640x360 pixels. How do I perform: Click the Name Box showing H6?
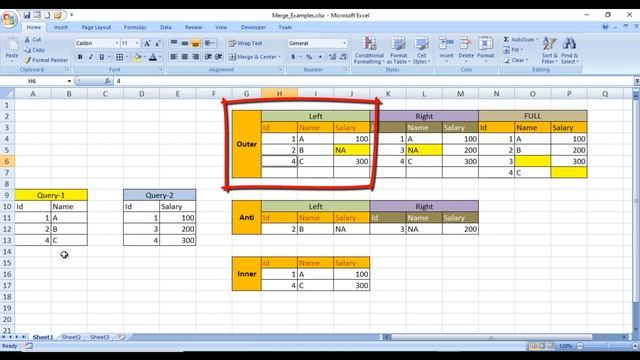click(x=33, y=81)
